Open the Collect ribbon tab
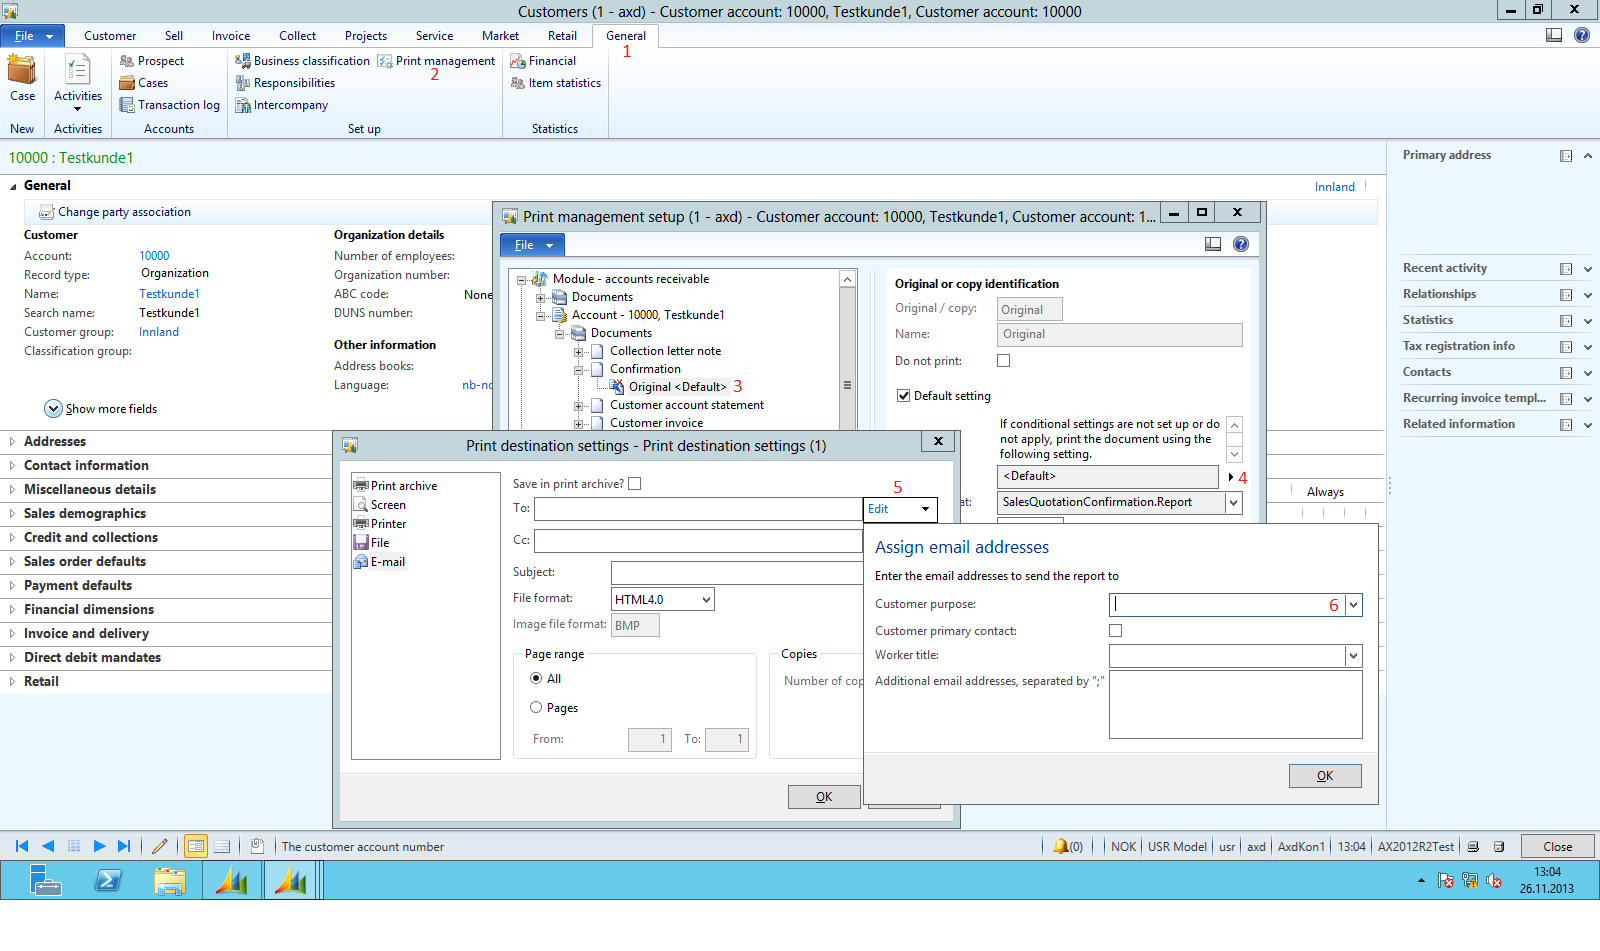The image size is (1600, 951). (297, 36)
